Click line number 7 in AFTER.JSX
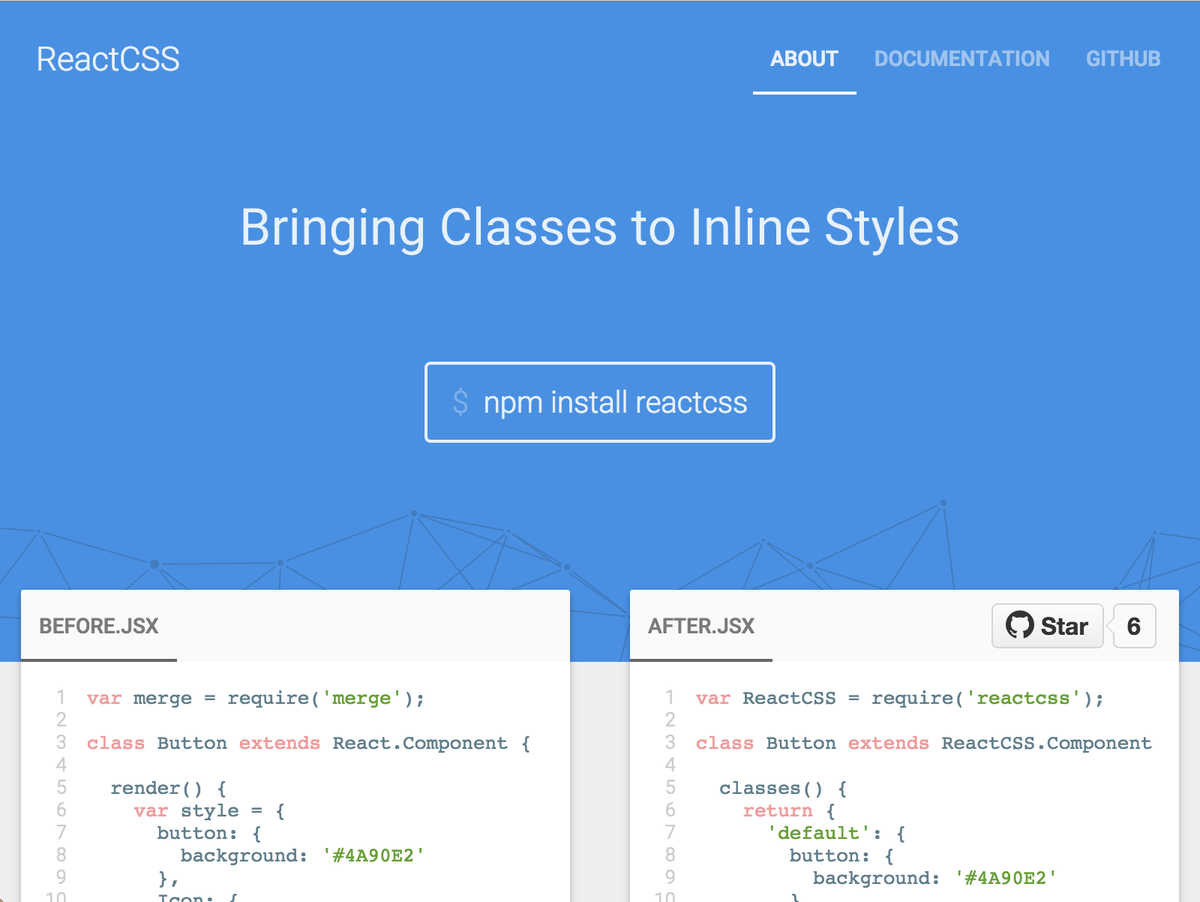Screen dimensions: 1200x902 (670, 833)
